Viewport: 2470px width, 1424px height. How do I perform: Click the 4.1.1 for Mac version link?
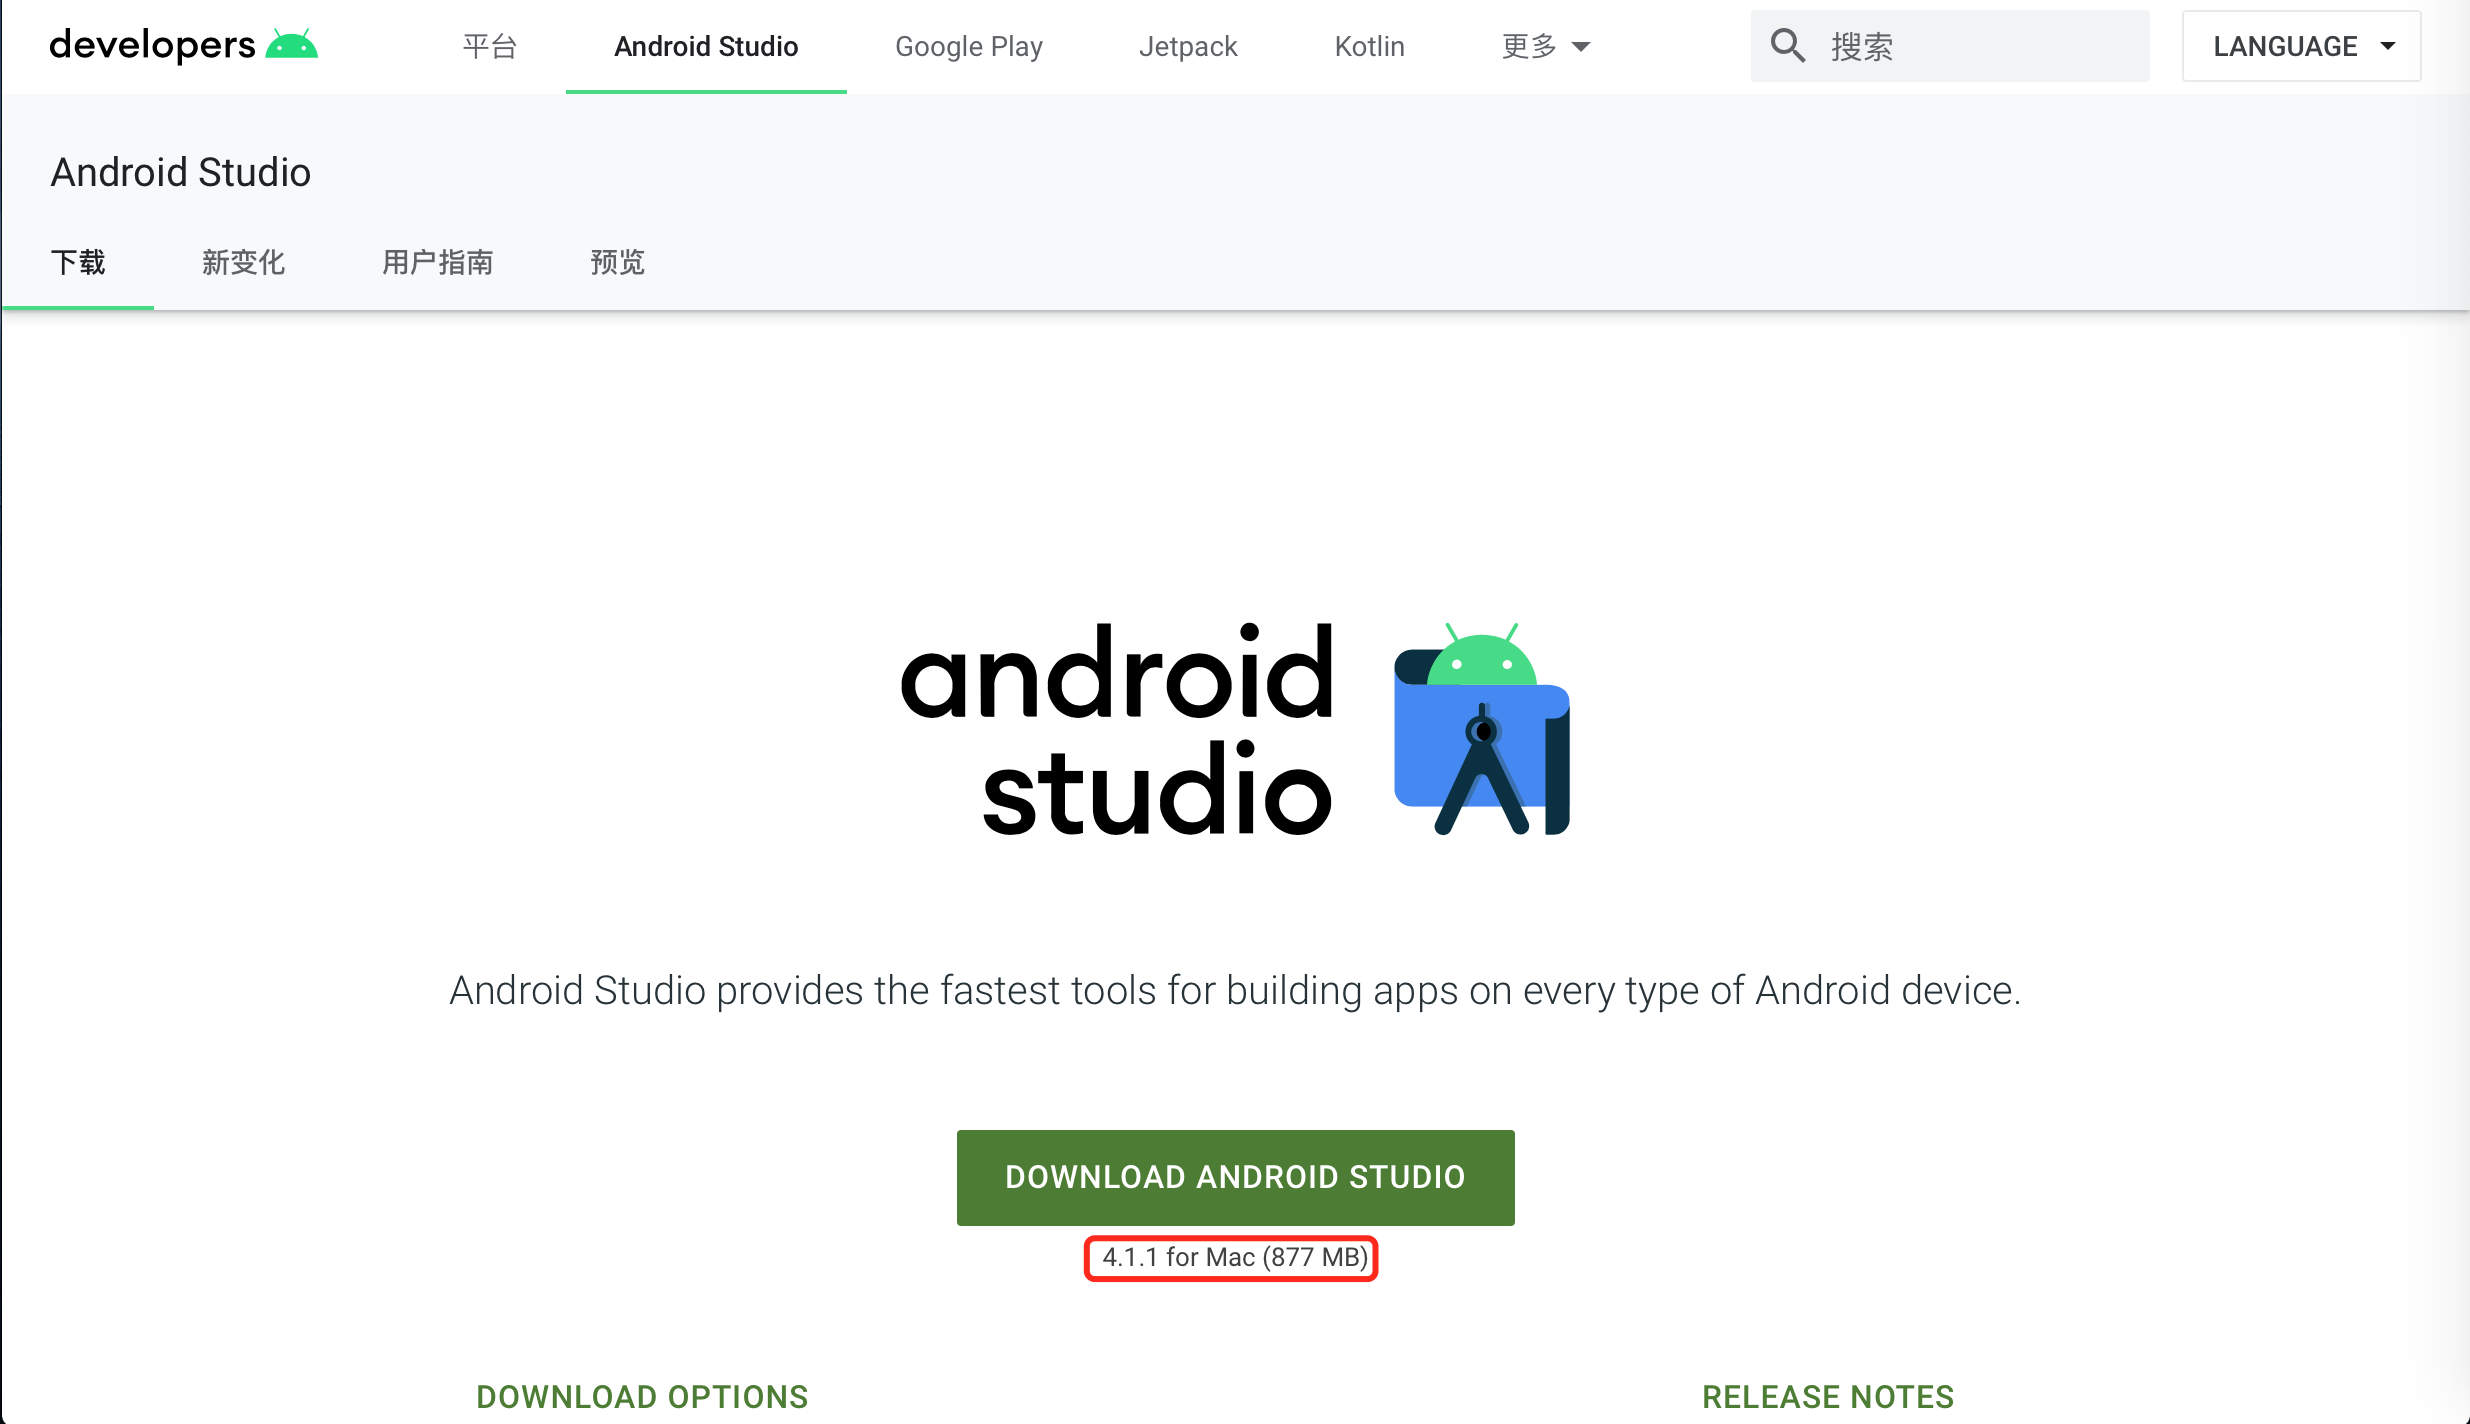point(1233,1256)
